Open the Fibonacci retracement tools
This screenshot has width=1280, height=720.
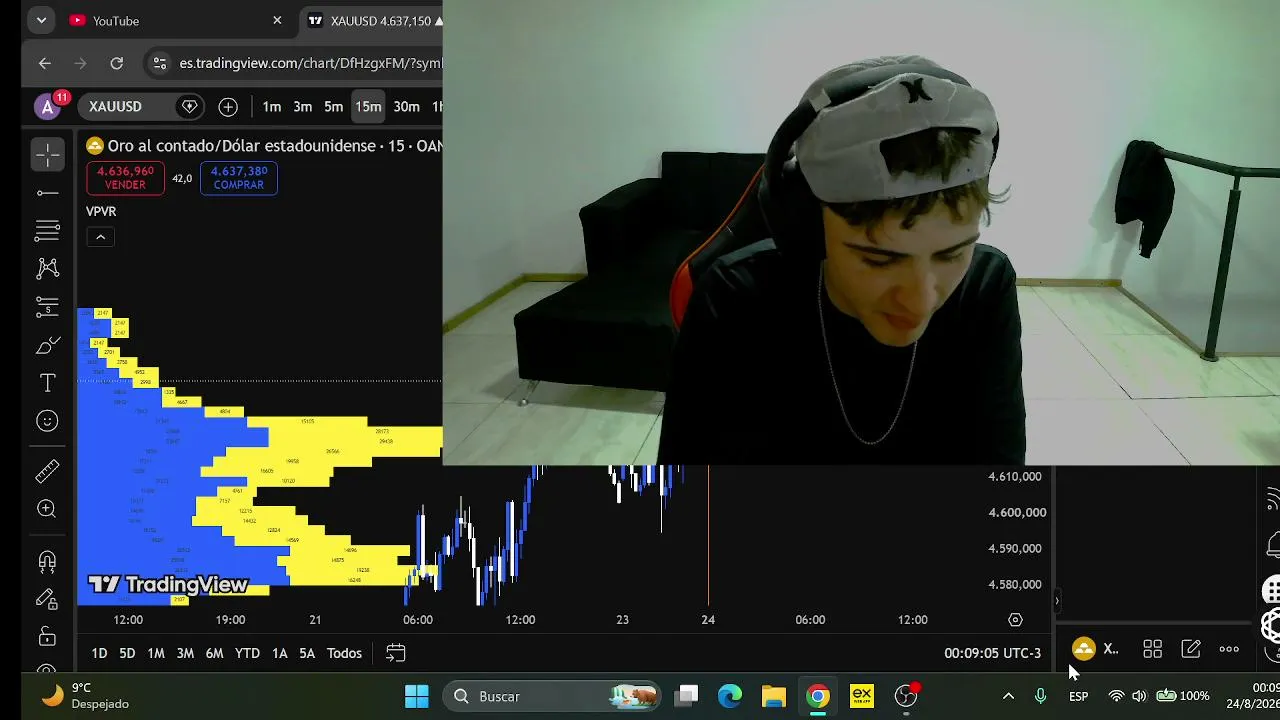47,230
